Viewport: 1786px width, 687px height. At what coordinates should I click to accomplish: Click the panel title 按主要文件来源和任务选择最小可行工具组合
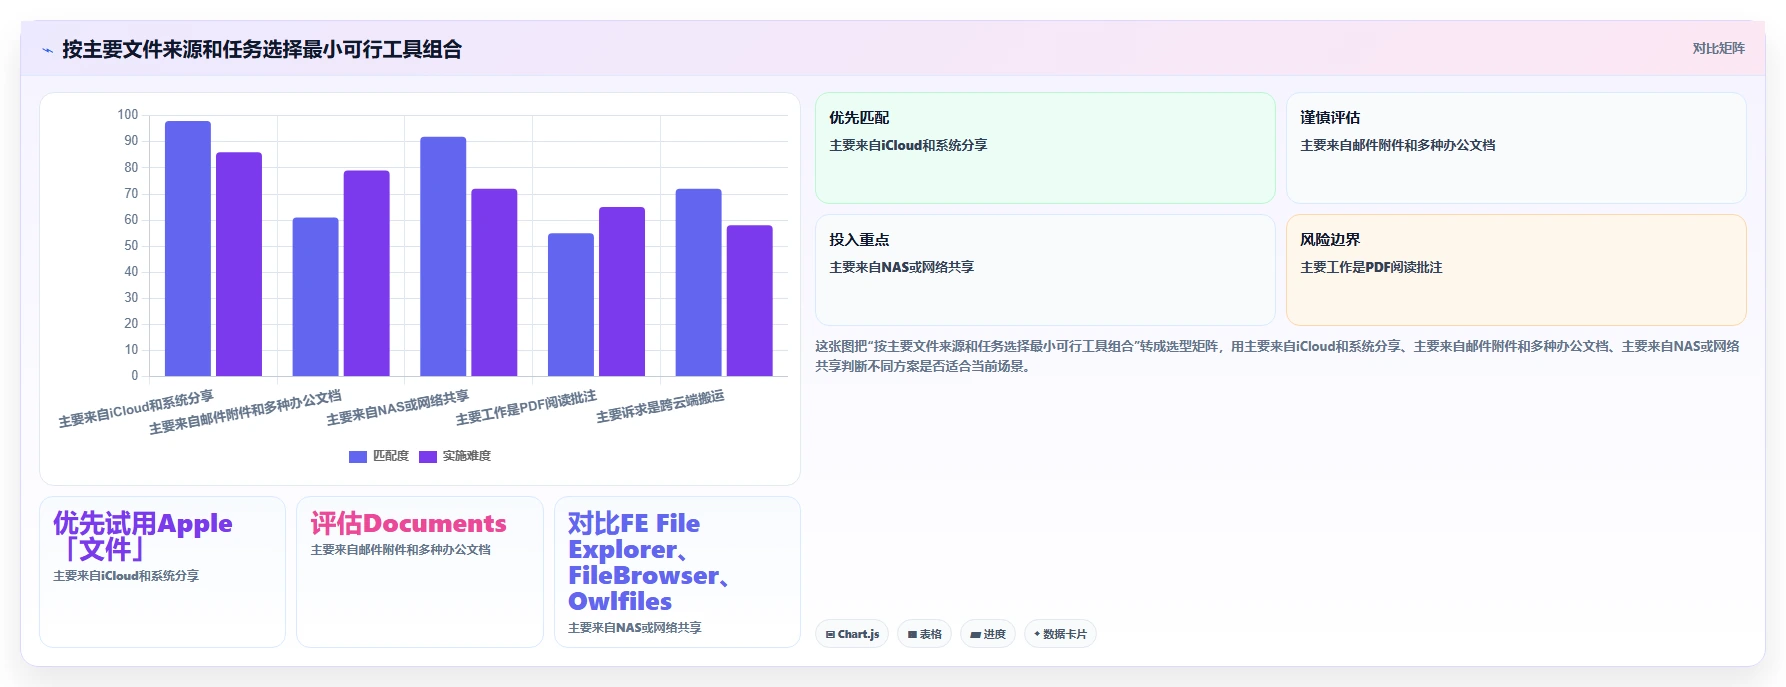tap(262, 49)
